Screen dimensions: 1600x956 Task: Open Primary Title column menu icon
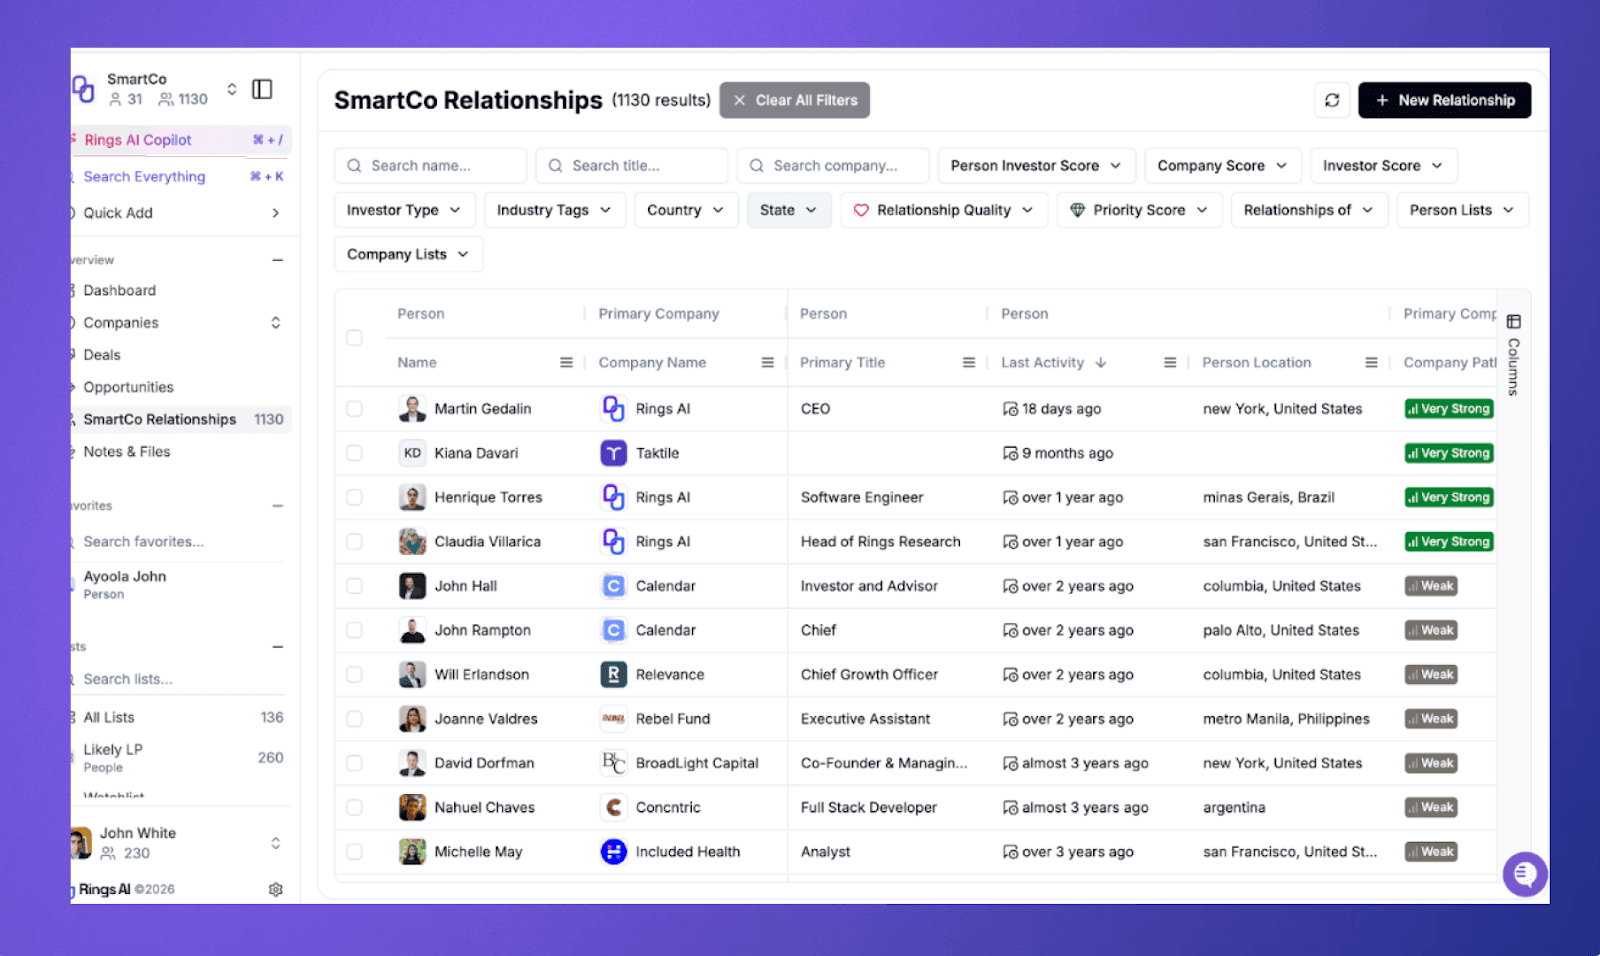[968, 362]
